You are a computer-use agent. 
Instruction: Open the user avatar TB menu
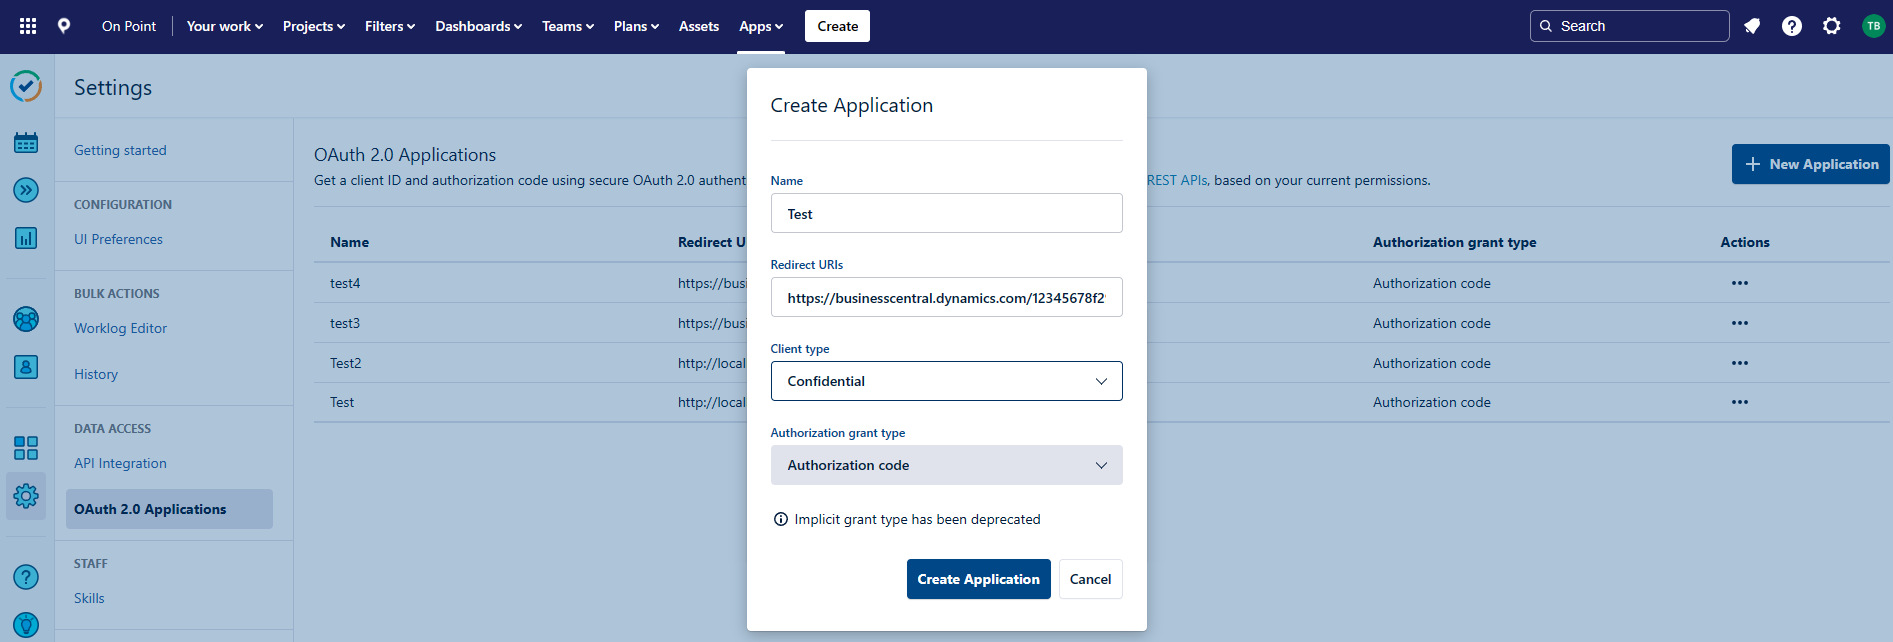point(1873,26)
